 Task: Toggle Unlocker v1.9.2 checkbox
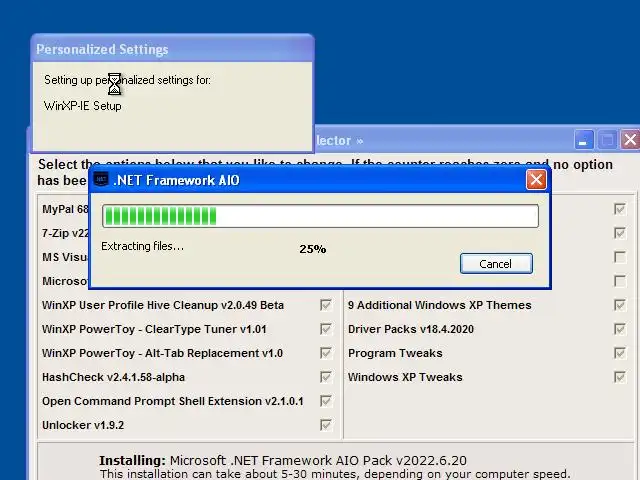pos(326,425)
